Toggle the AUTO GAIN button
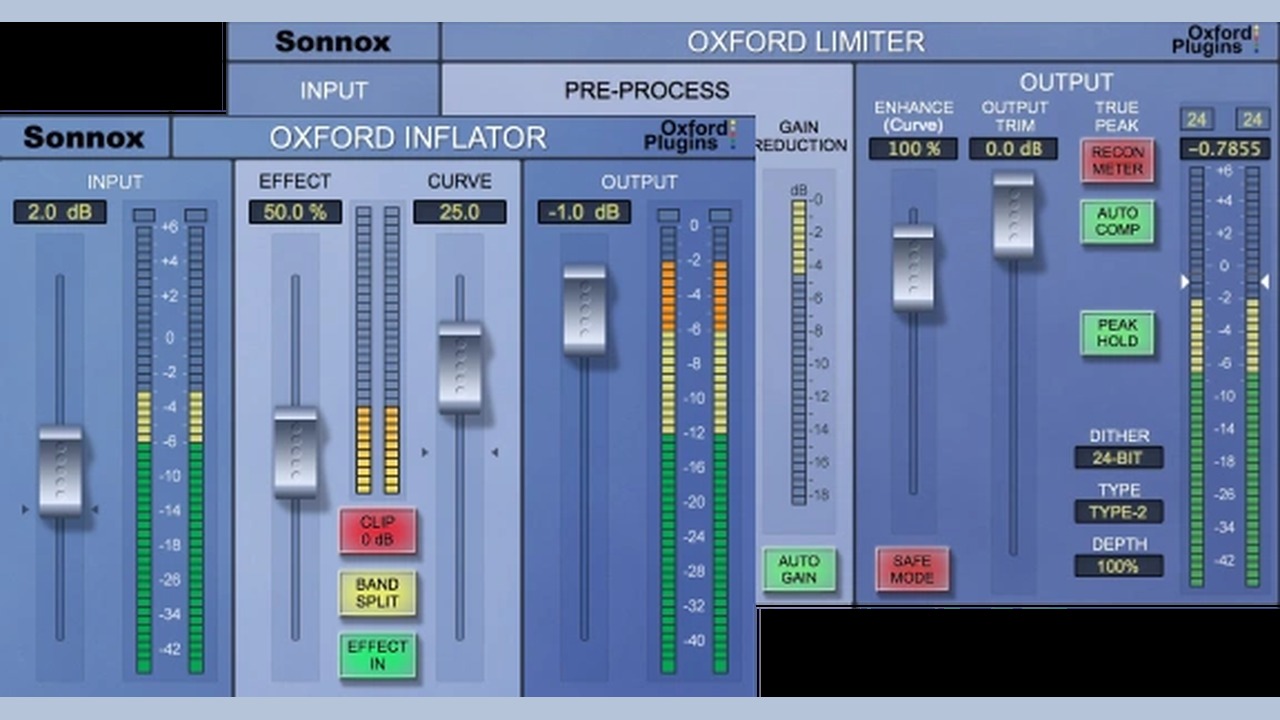1280x720 pixels. [x=799, y=569]
